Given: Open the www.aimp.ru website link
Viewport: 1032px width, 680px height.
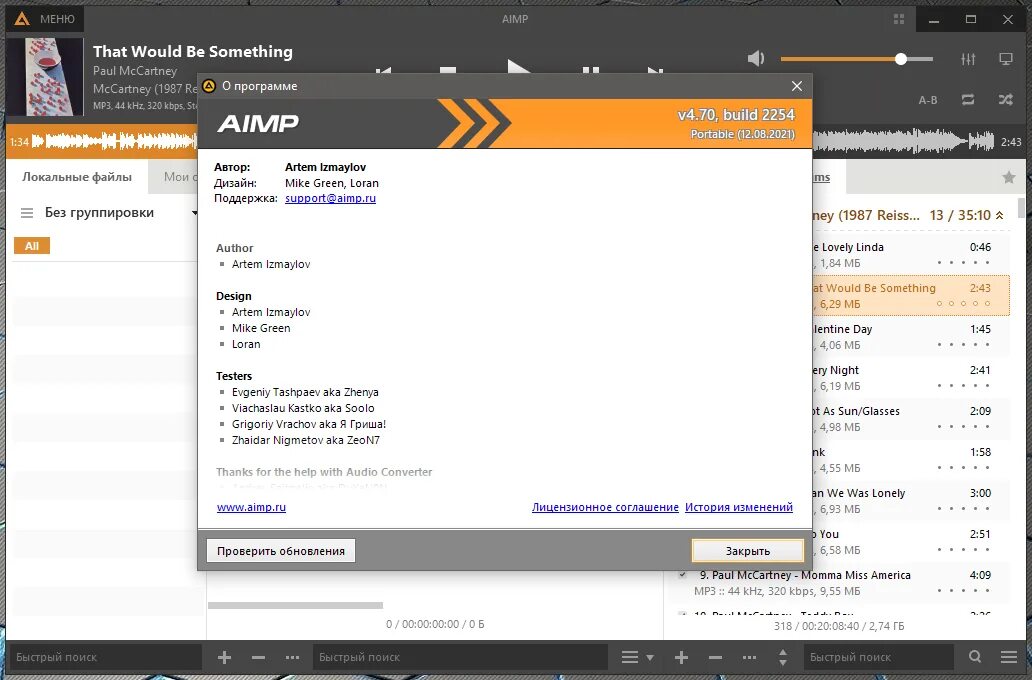Looking at the screenshot, I should [251, 507].
